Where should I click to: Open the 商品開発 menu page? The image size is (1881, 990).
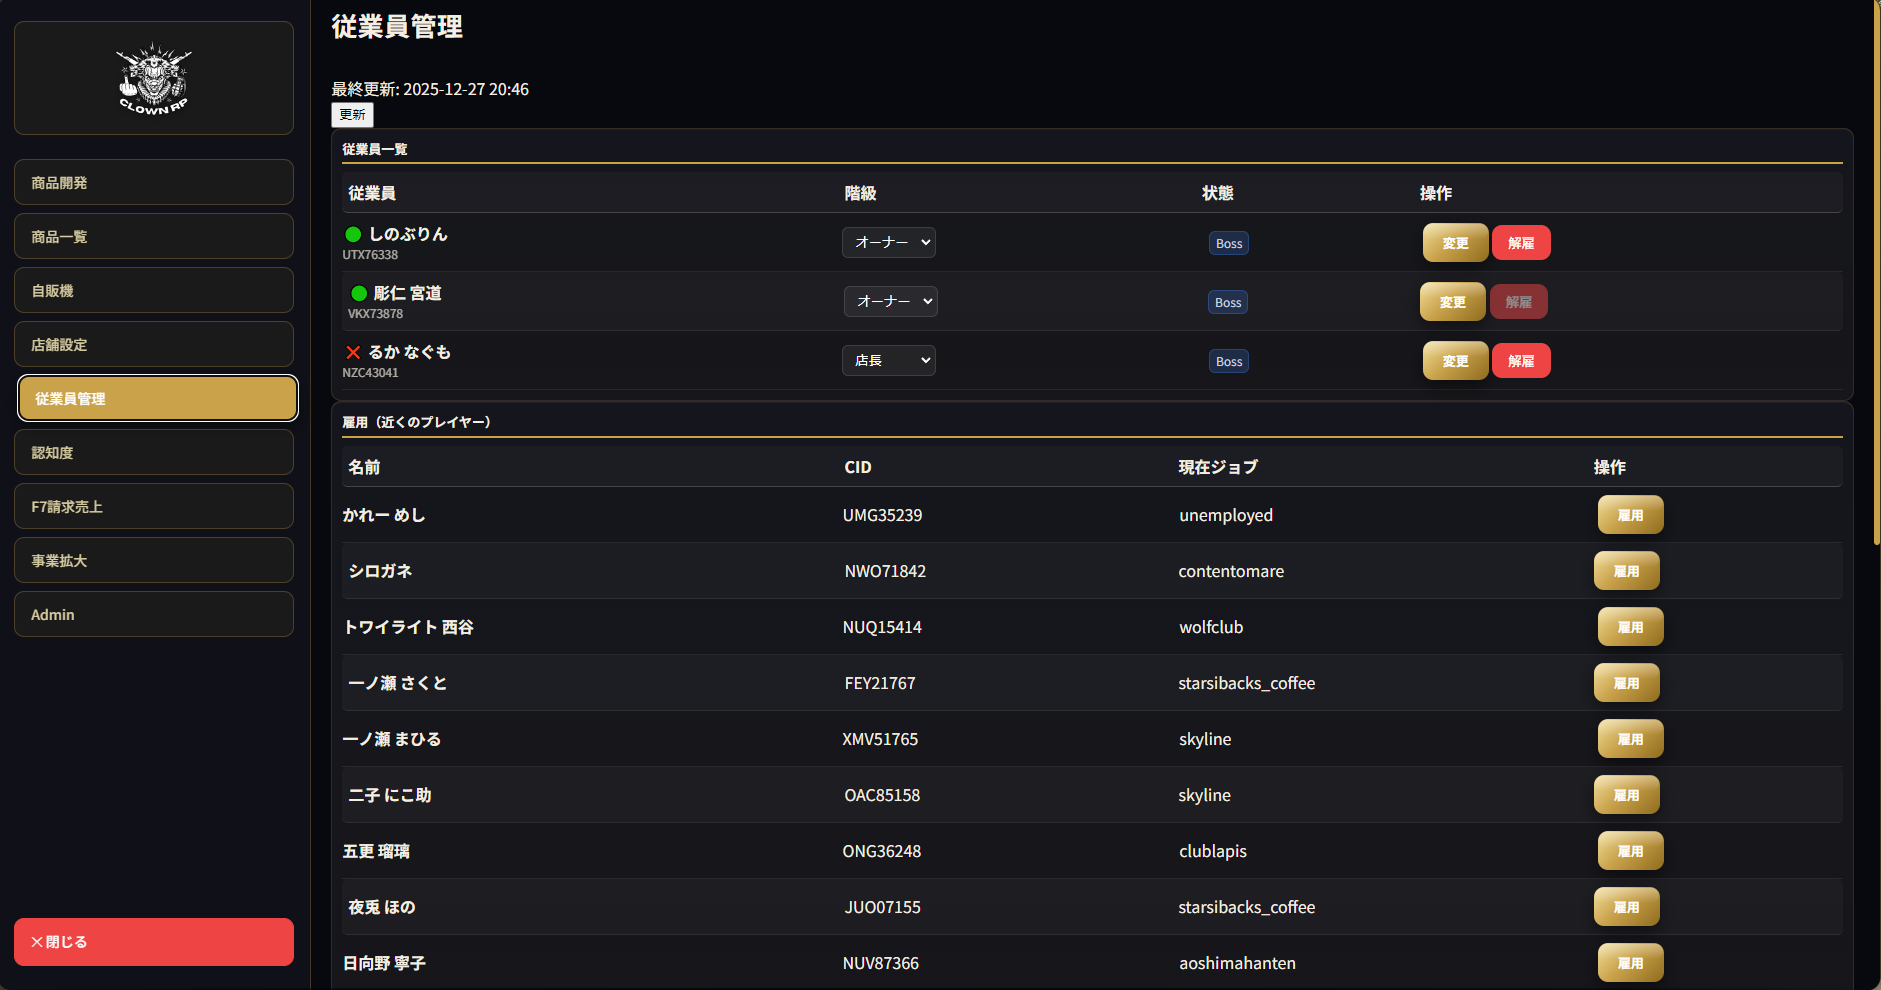click(x=154, y=183)
